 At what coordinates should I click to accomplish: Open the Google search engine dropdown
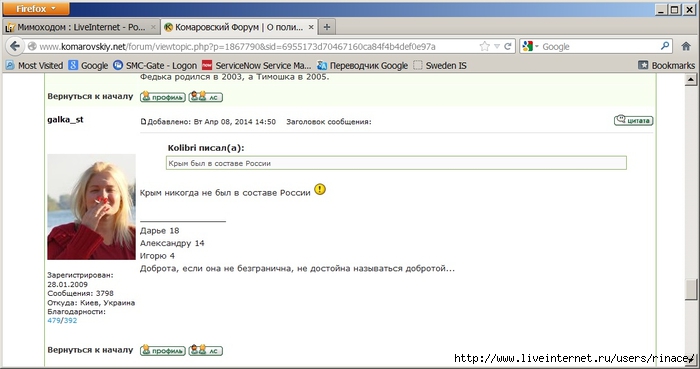click(x=530, y=46)
